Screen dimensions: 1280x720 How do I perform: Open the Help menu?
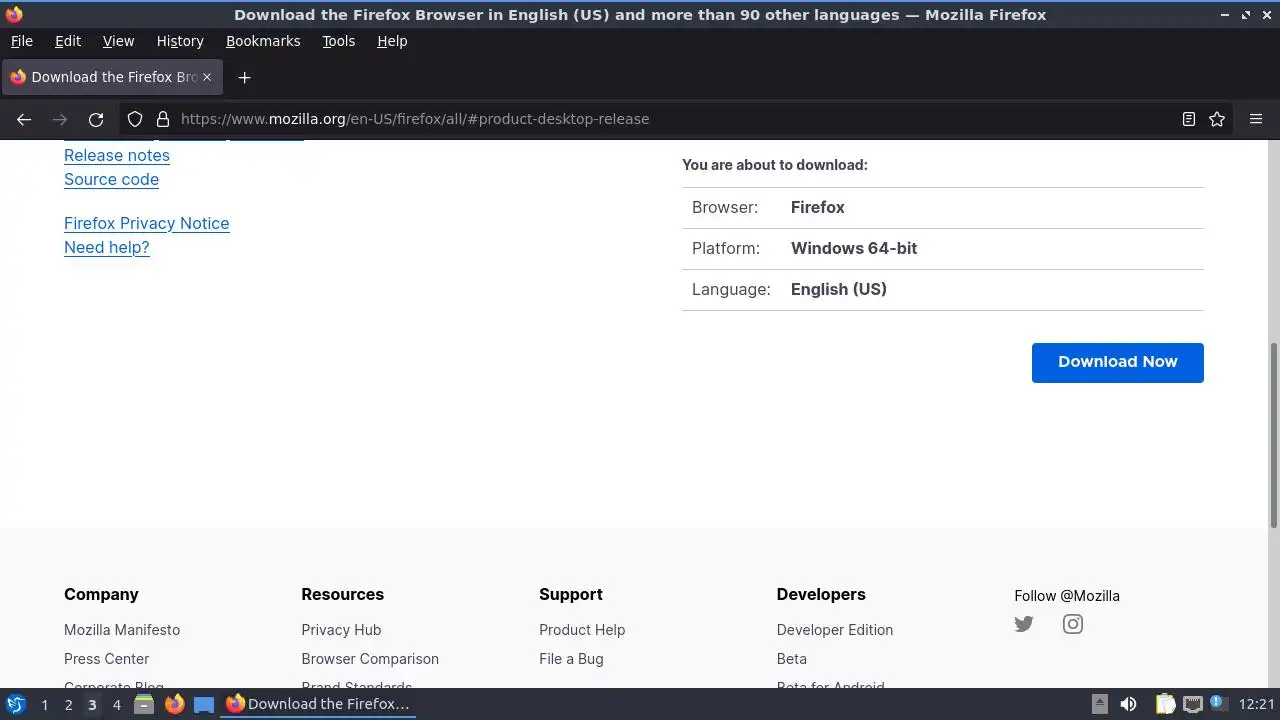392,41
